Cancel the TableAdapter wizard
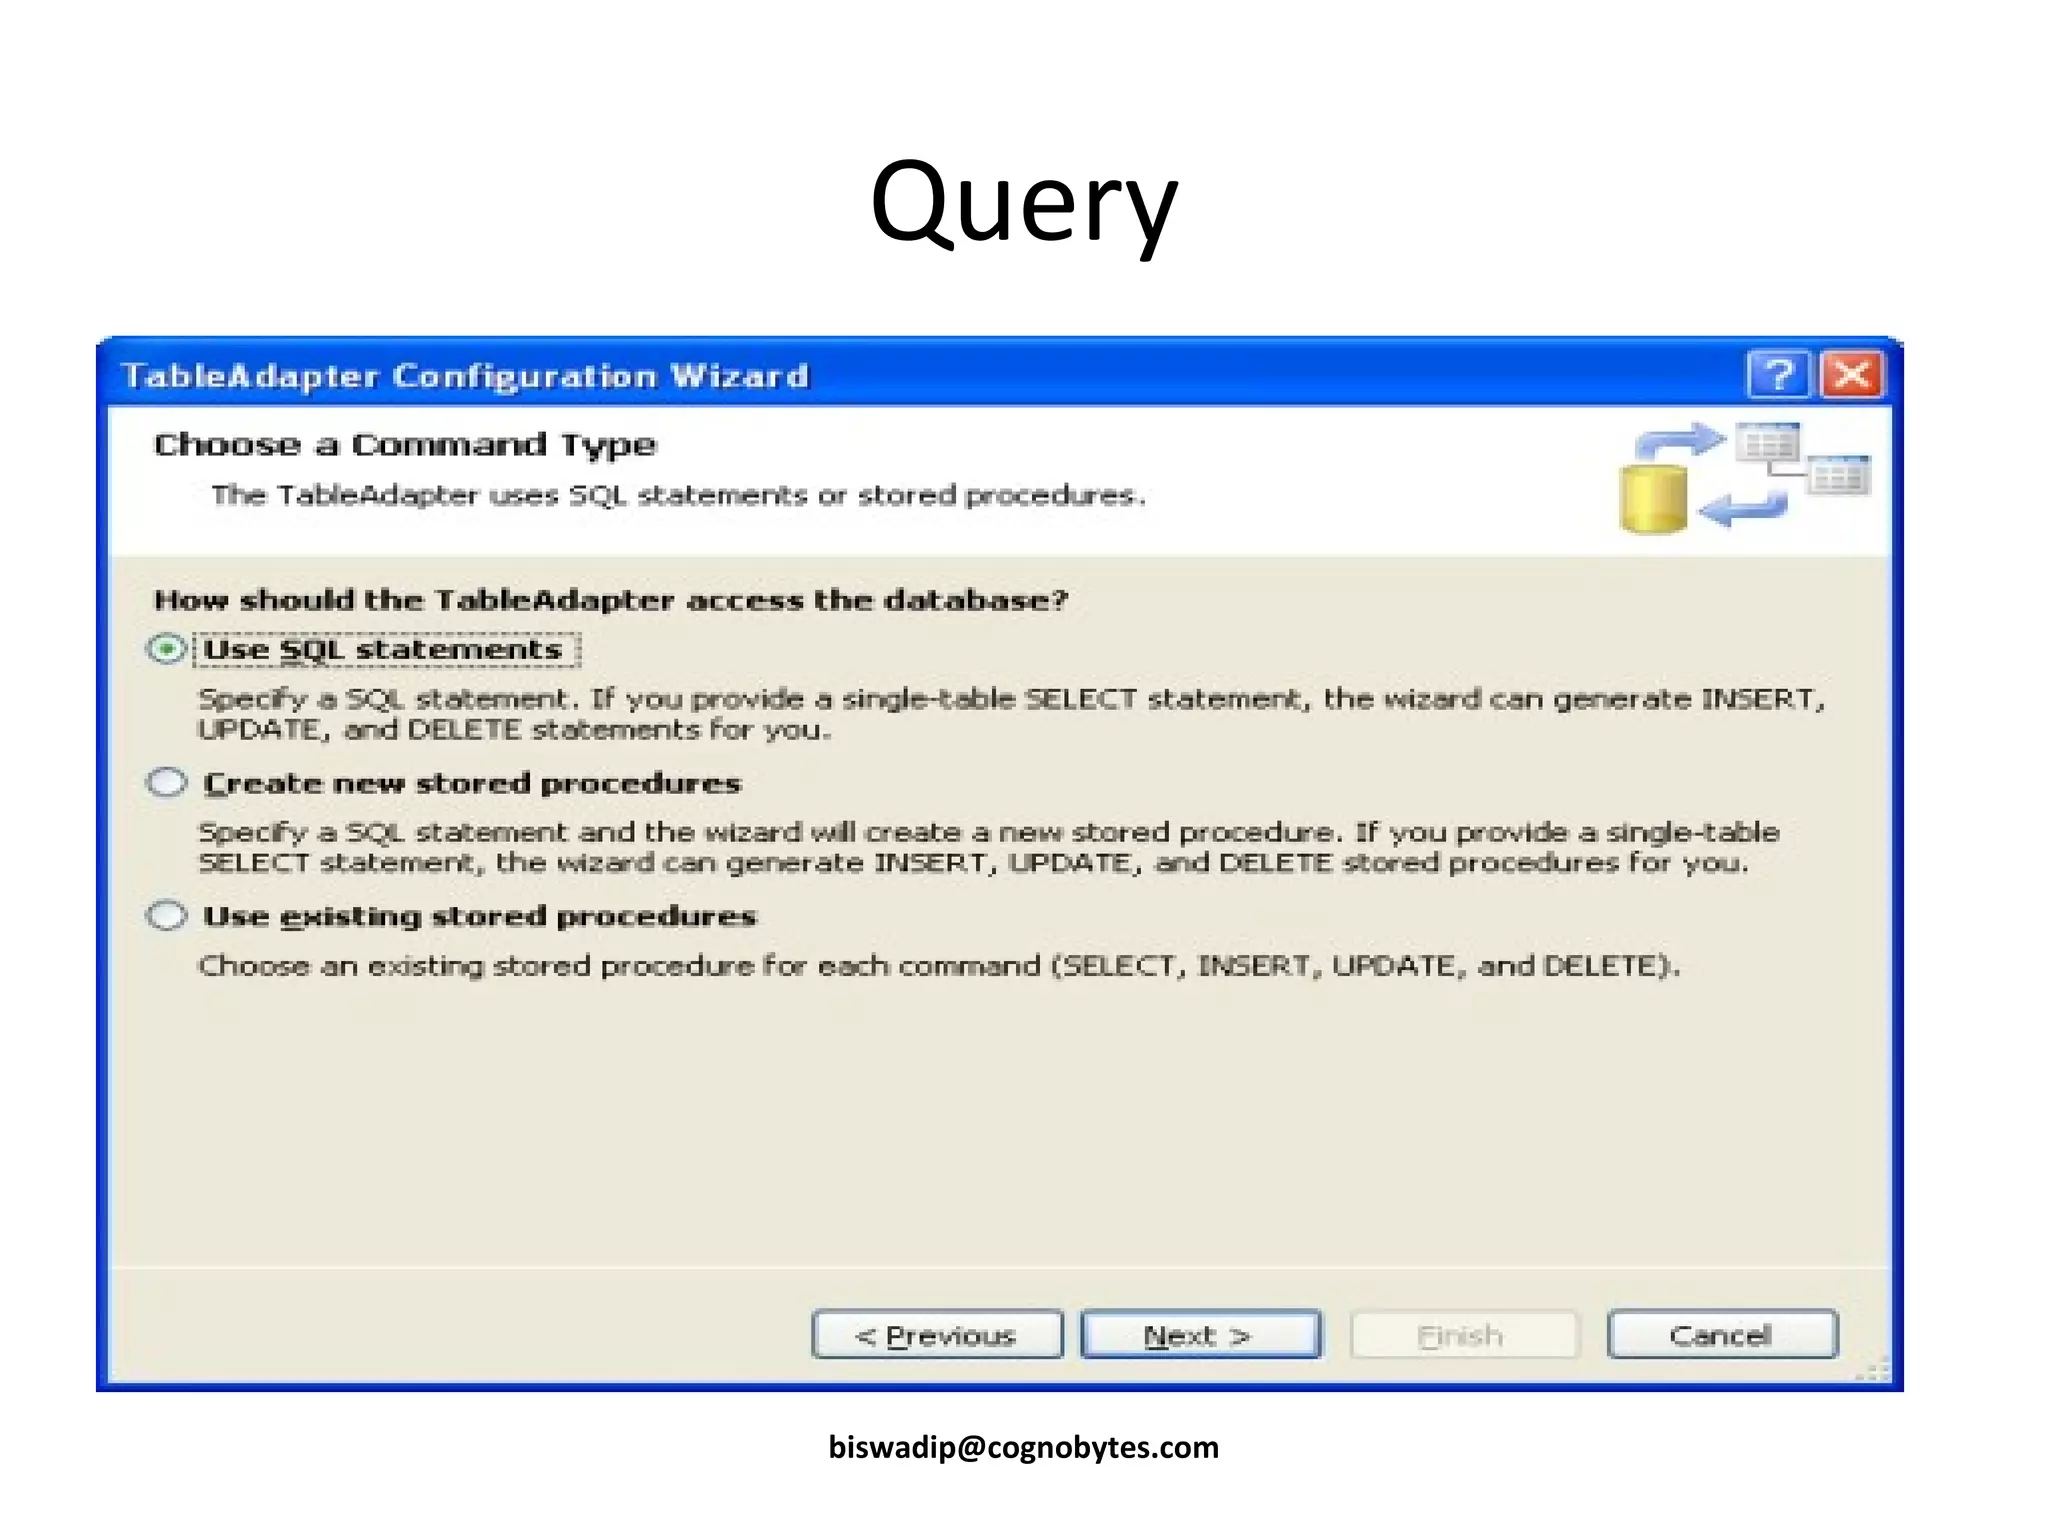Screen dimensions: 2048x1536 1722,1335
